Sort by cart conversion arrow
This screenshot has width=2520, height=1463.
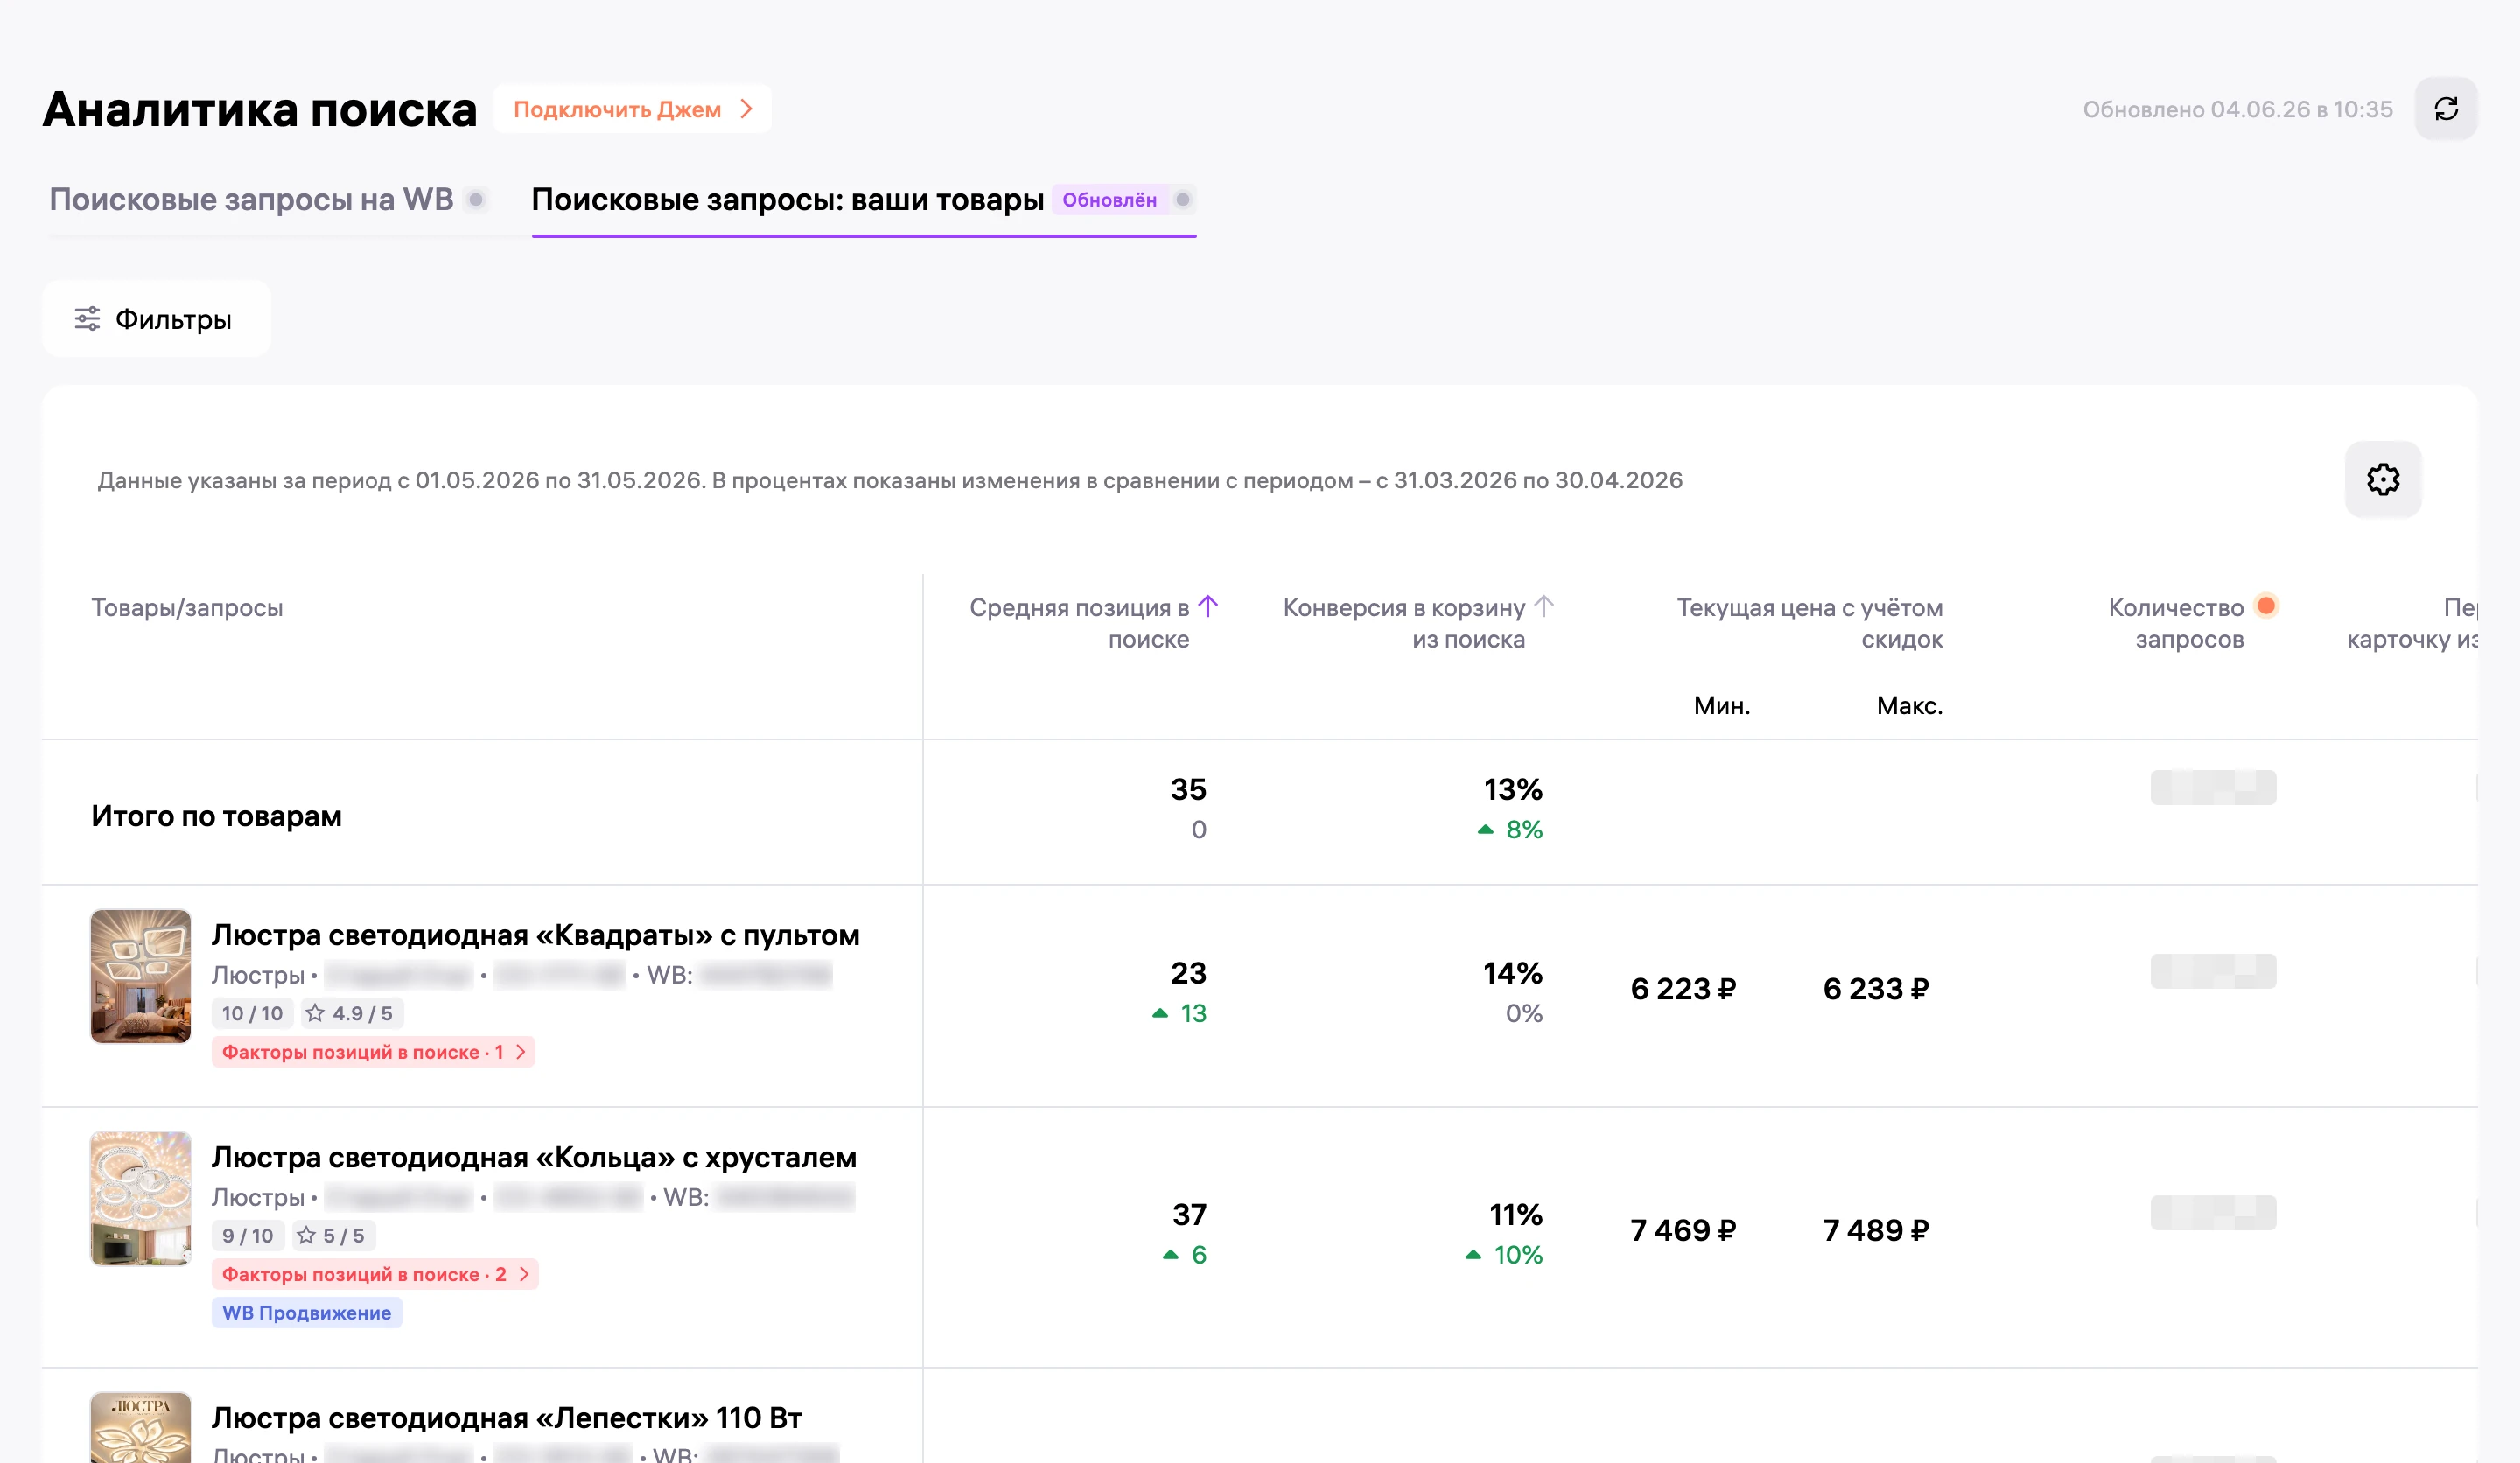tap(1544, 606)
